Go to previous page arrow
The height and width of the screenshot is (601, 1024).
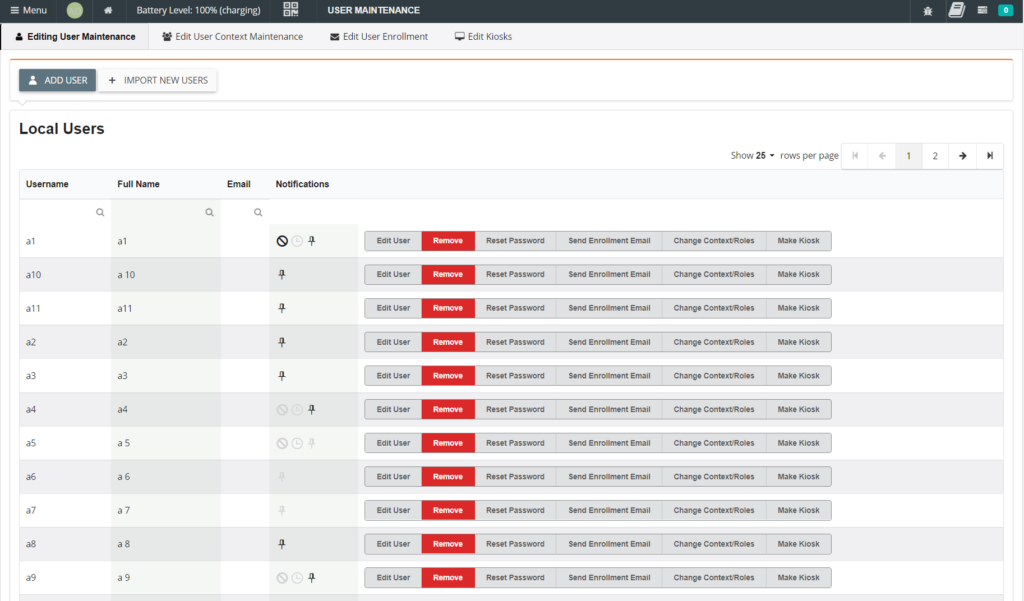pos(882,155)
